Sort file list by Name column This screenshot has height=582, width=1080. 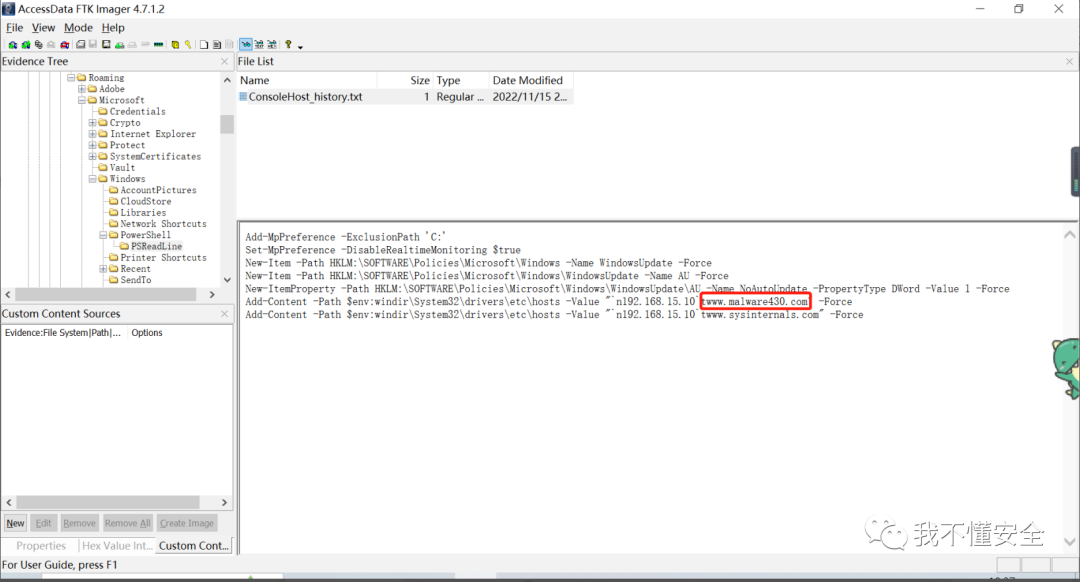coord(307,81)
